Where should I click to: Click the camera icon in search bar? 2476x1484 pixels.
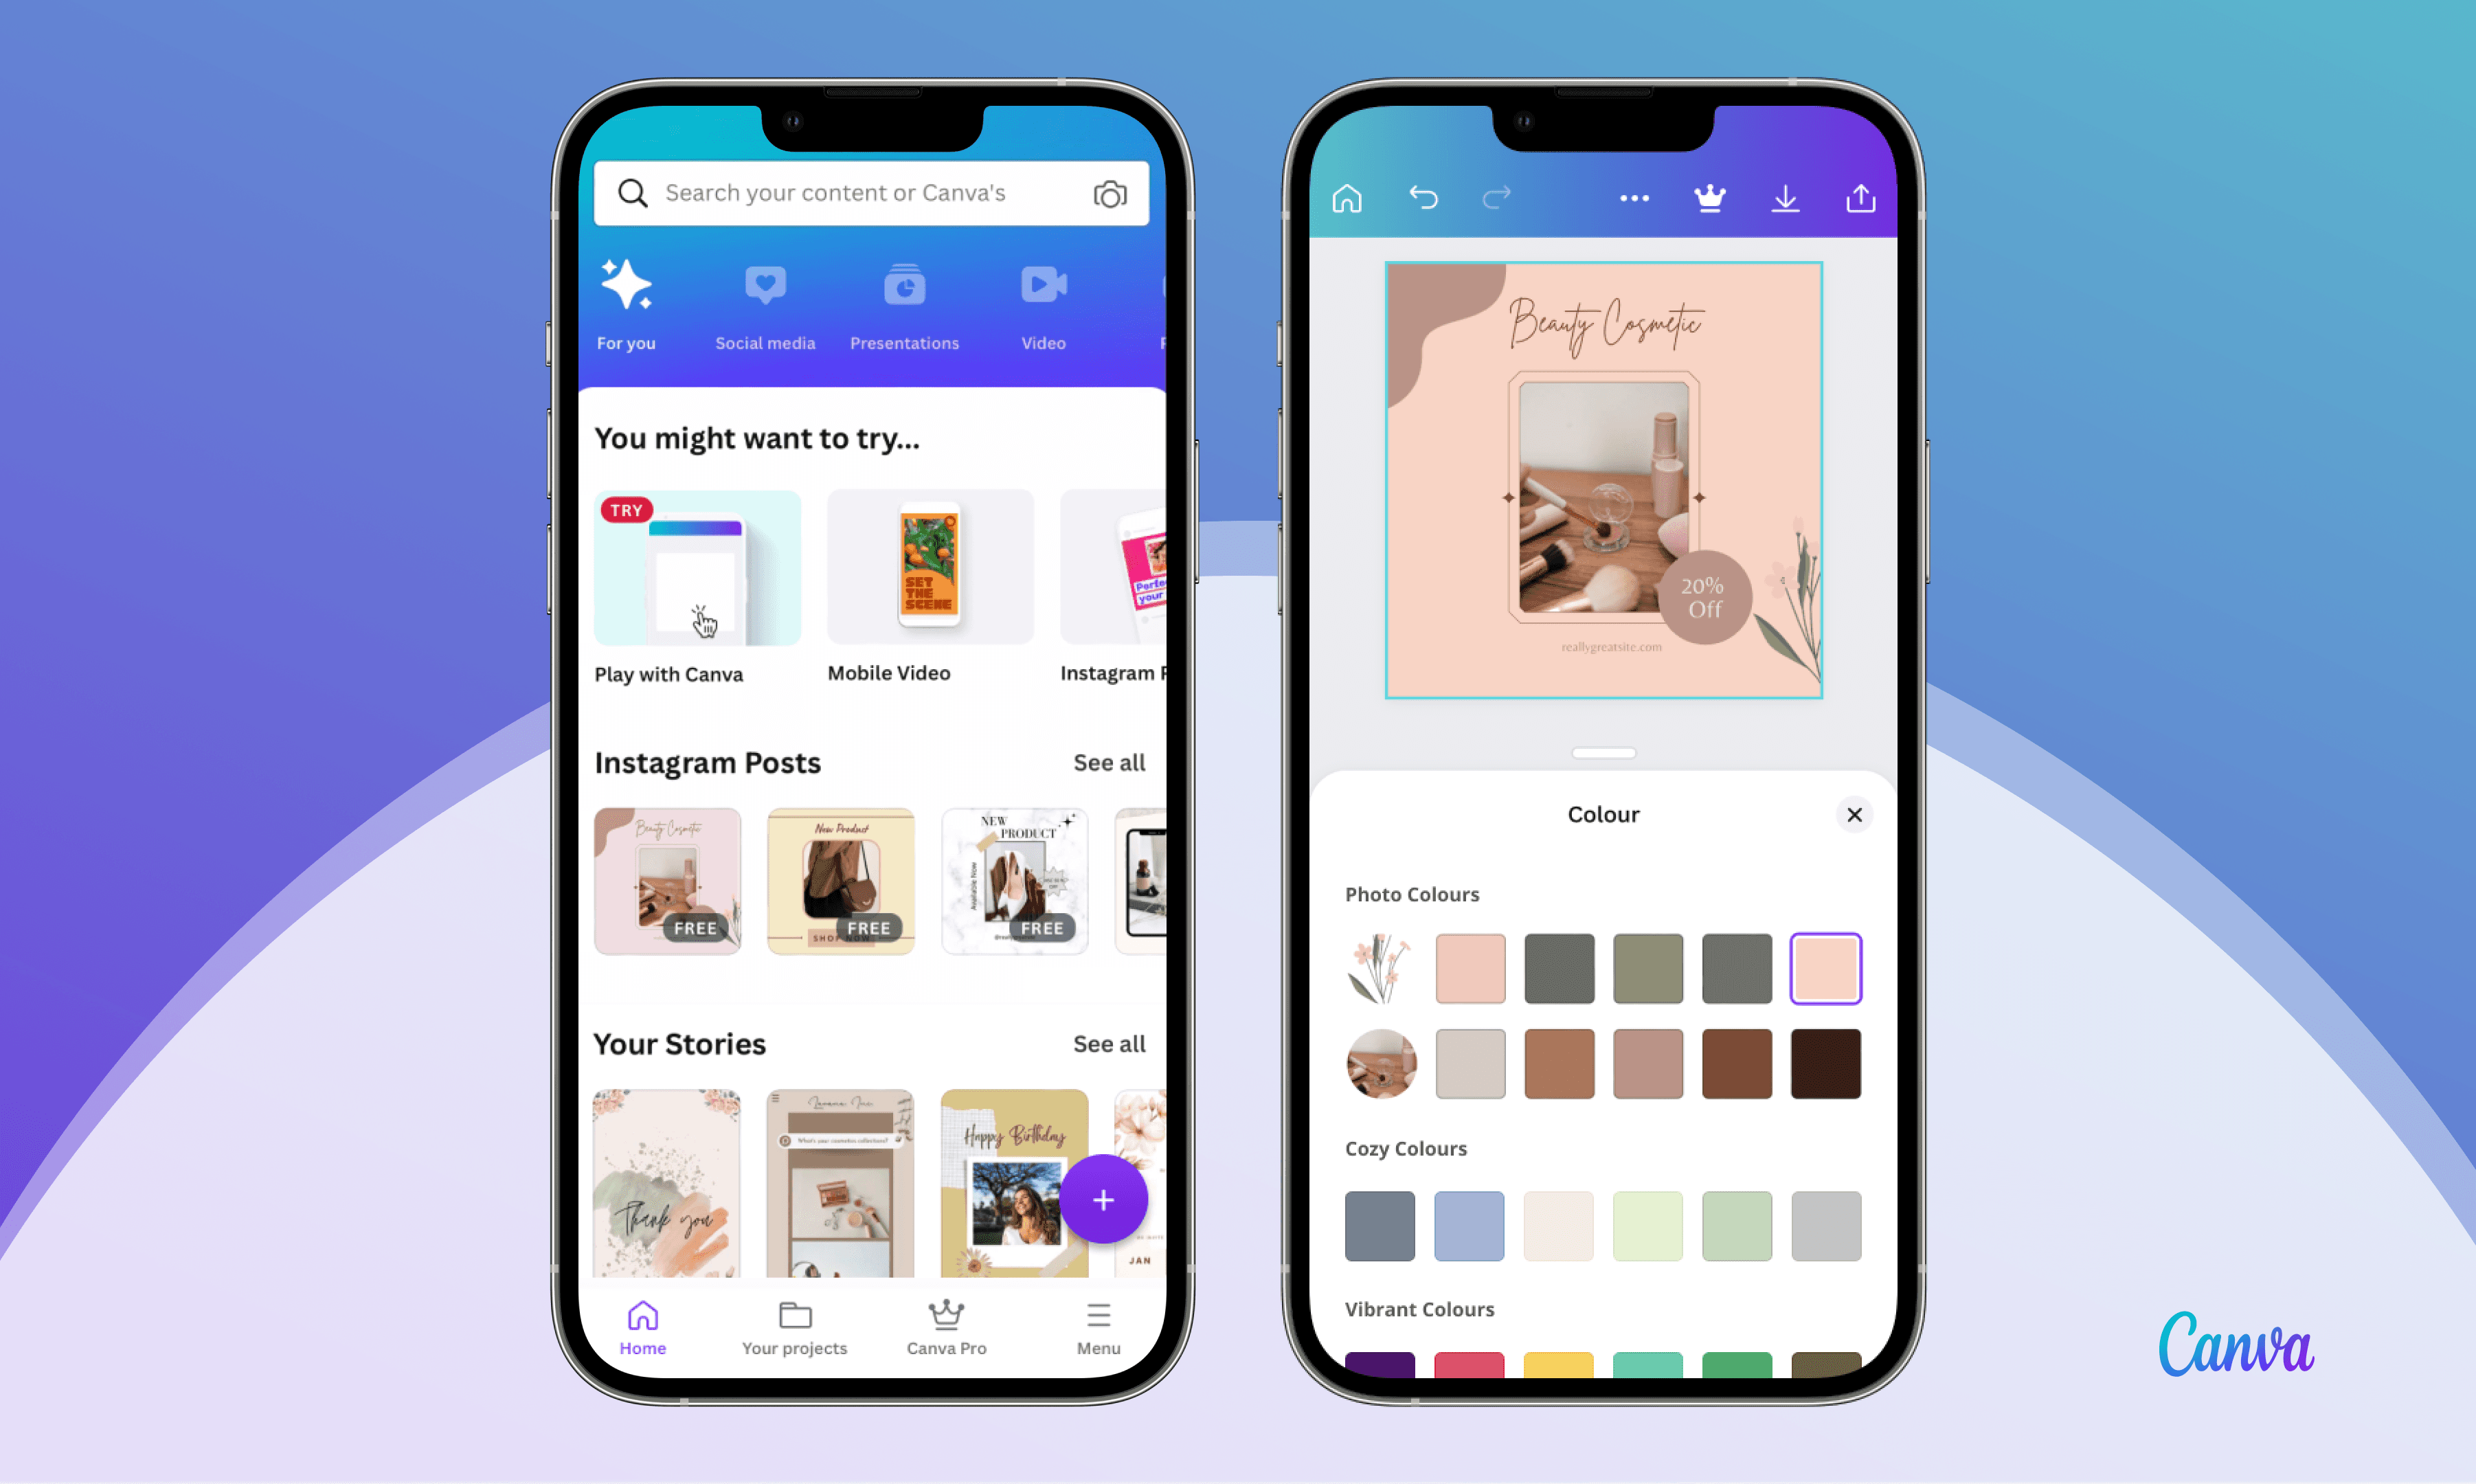click(1112, 192)
